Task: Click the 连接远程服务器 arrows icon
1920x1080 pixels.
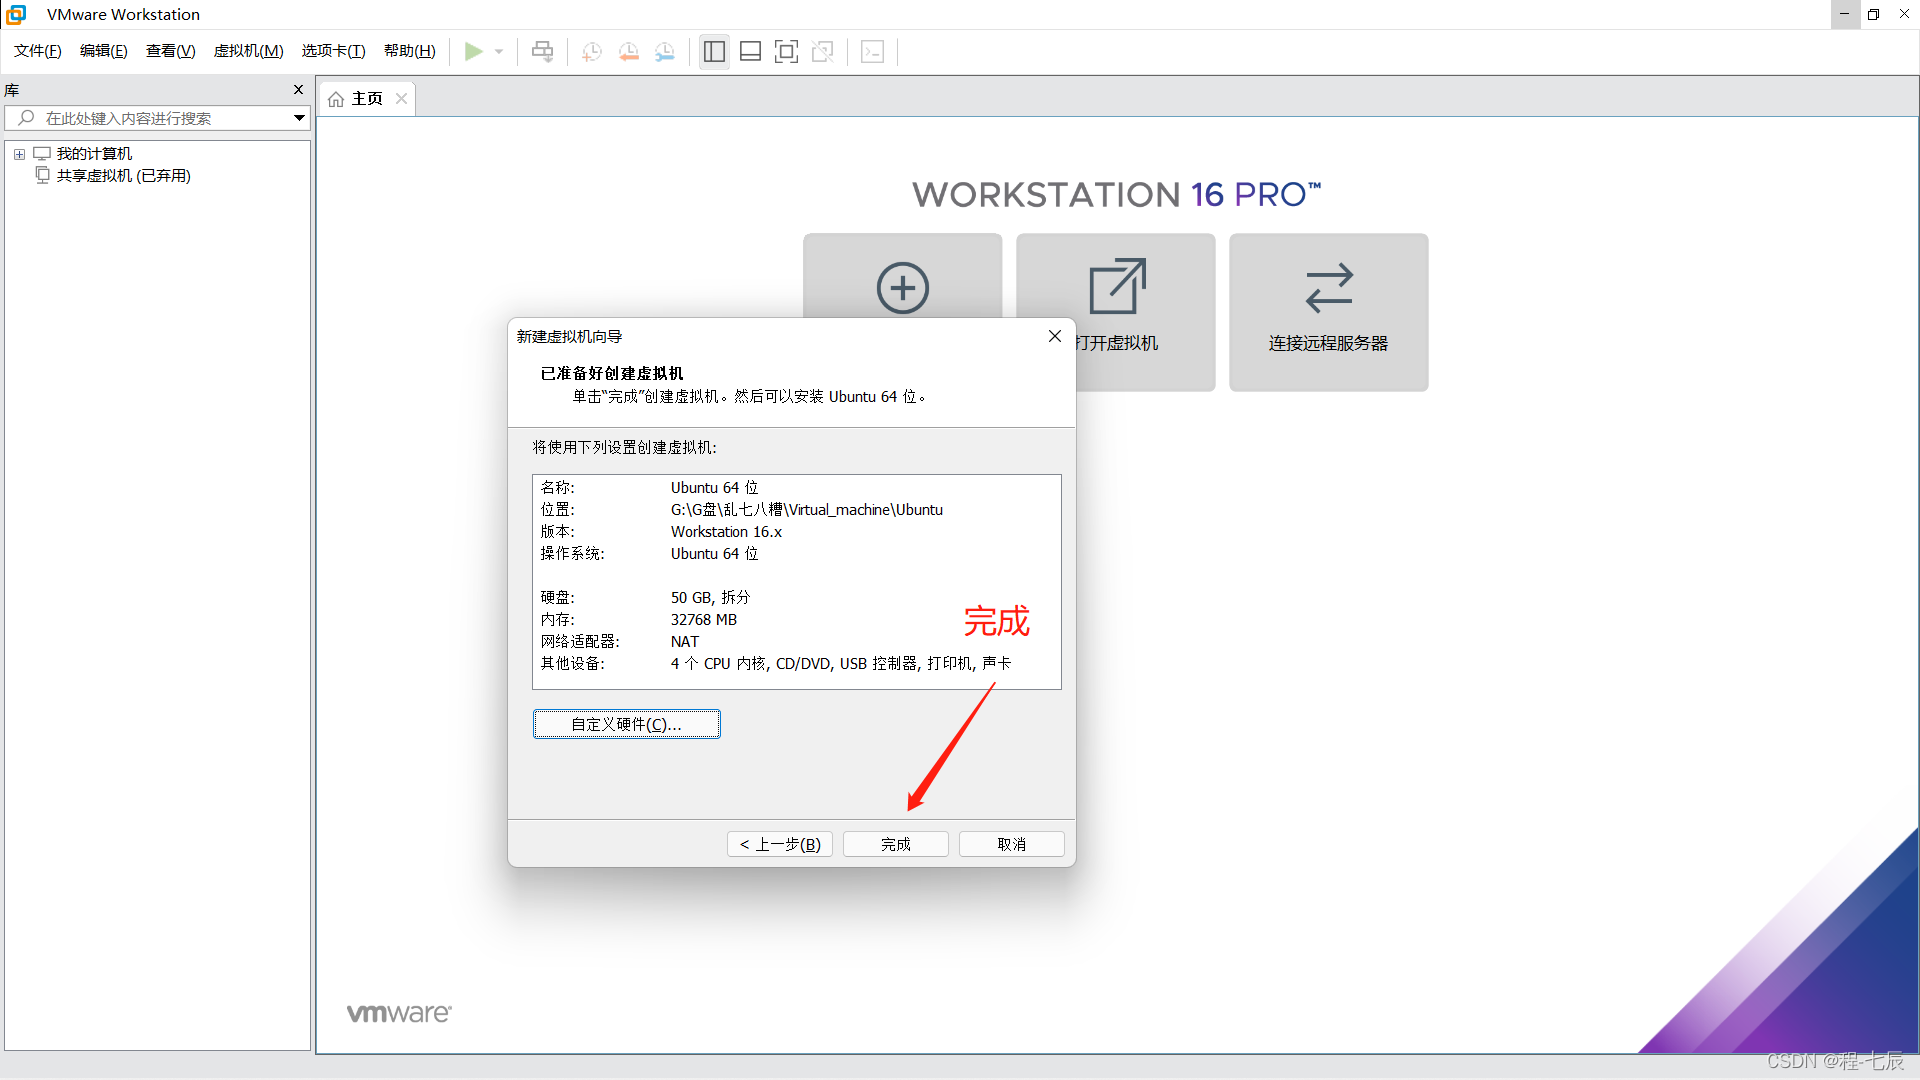Action: [x=1329, y=288]
